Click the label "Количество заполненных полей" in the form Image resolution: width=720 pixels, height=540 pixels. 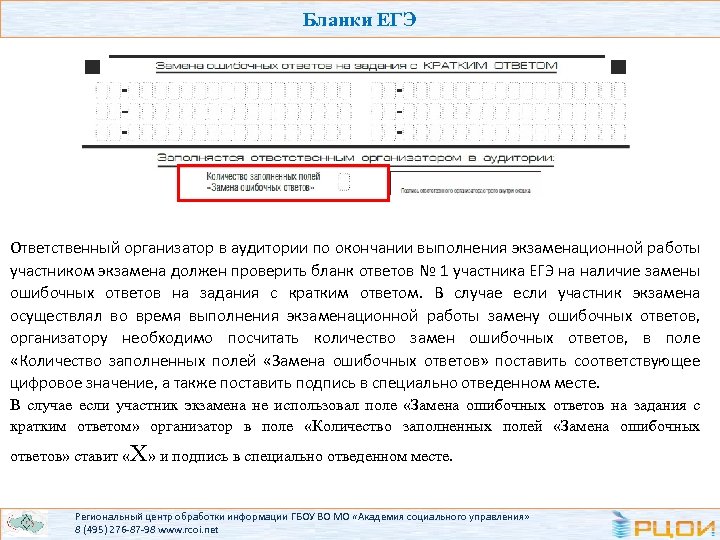point(263,176)
